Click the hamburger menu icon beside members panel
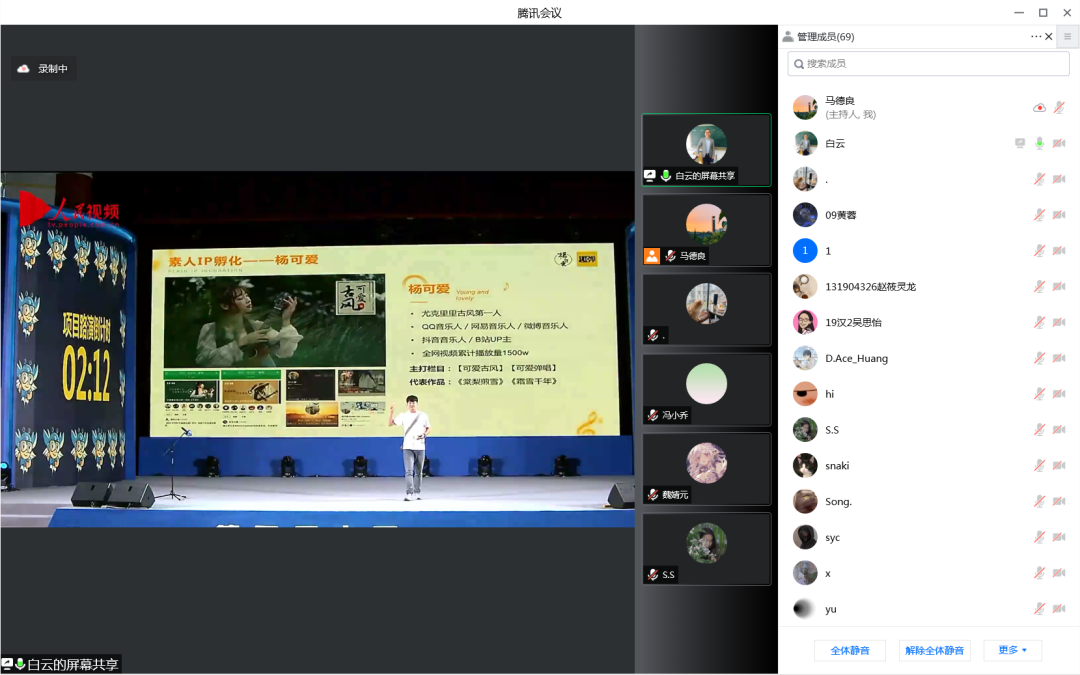Viewport: 1080px width, 675px height. click(x=1068, y=37)
